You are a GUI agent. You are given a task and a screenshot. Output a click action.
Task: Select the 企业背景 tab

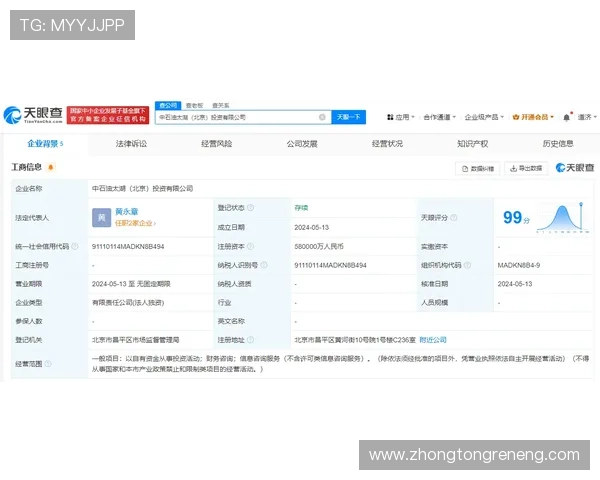point(45,144)
